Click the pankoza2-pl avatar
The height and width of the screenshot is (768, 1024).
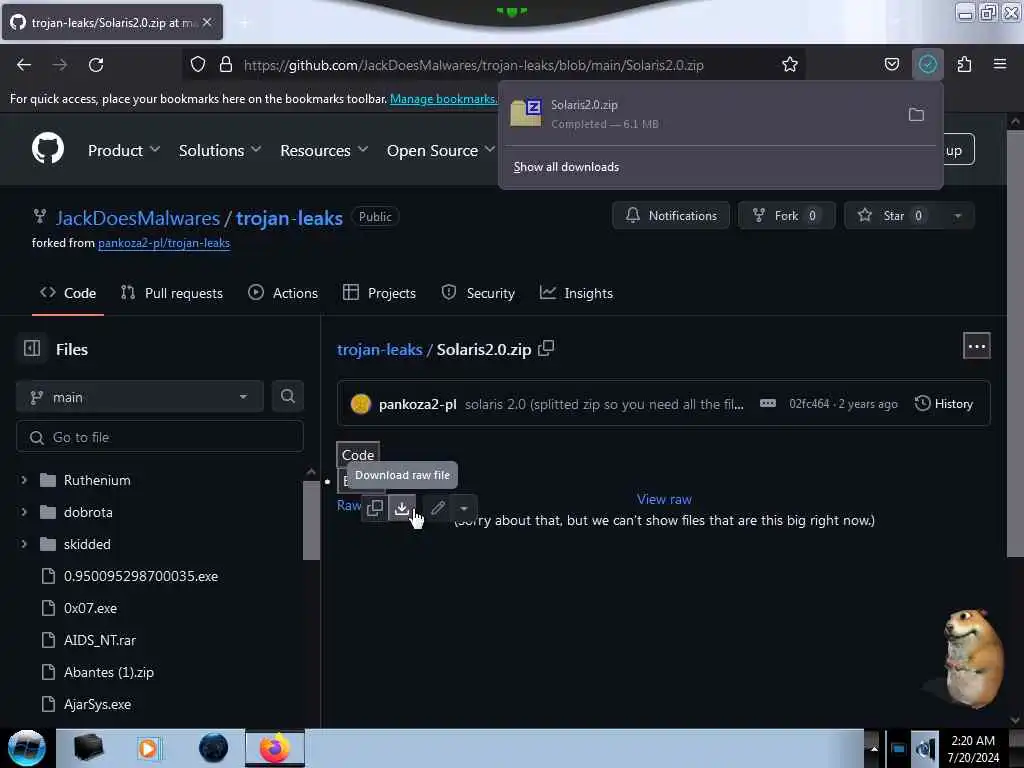pos(360,404)
